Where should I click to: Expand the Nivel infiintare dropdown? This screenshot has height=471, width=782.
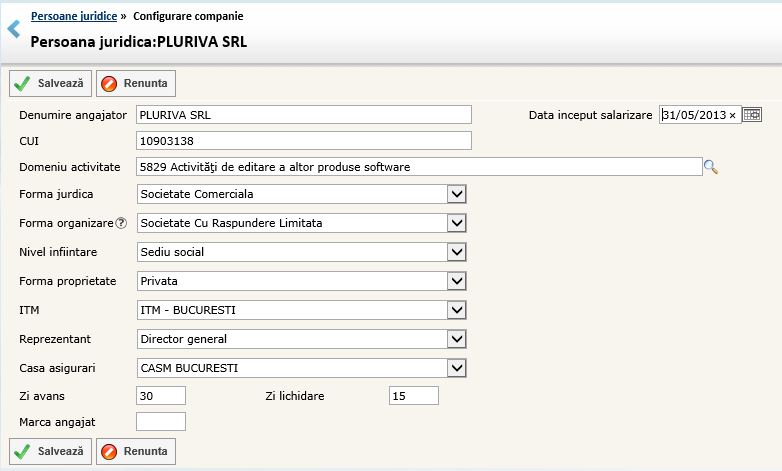(457, 252)
